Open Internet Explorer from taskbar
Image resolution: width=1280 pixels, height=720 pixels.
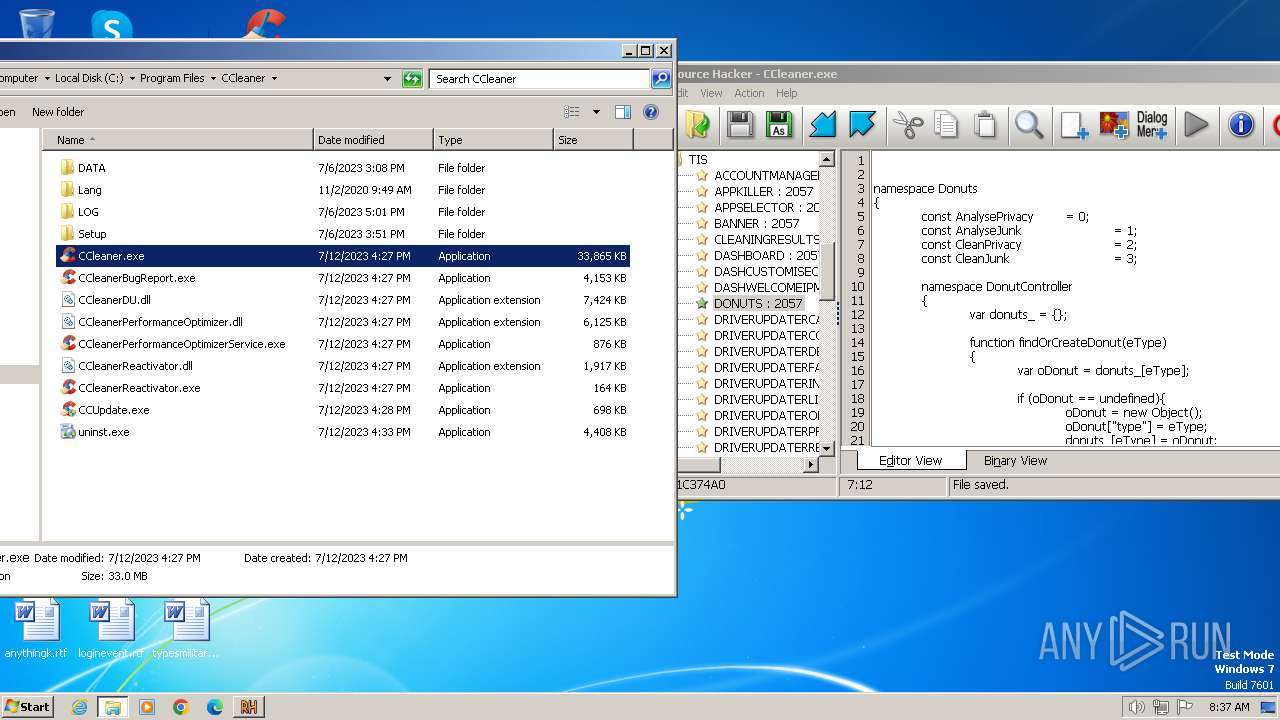(79, 707)
